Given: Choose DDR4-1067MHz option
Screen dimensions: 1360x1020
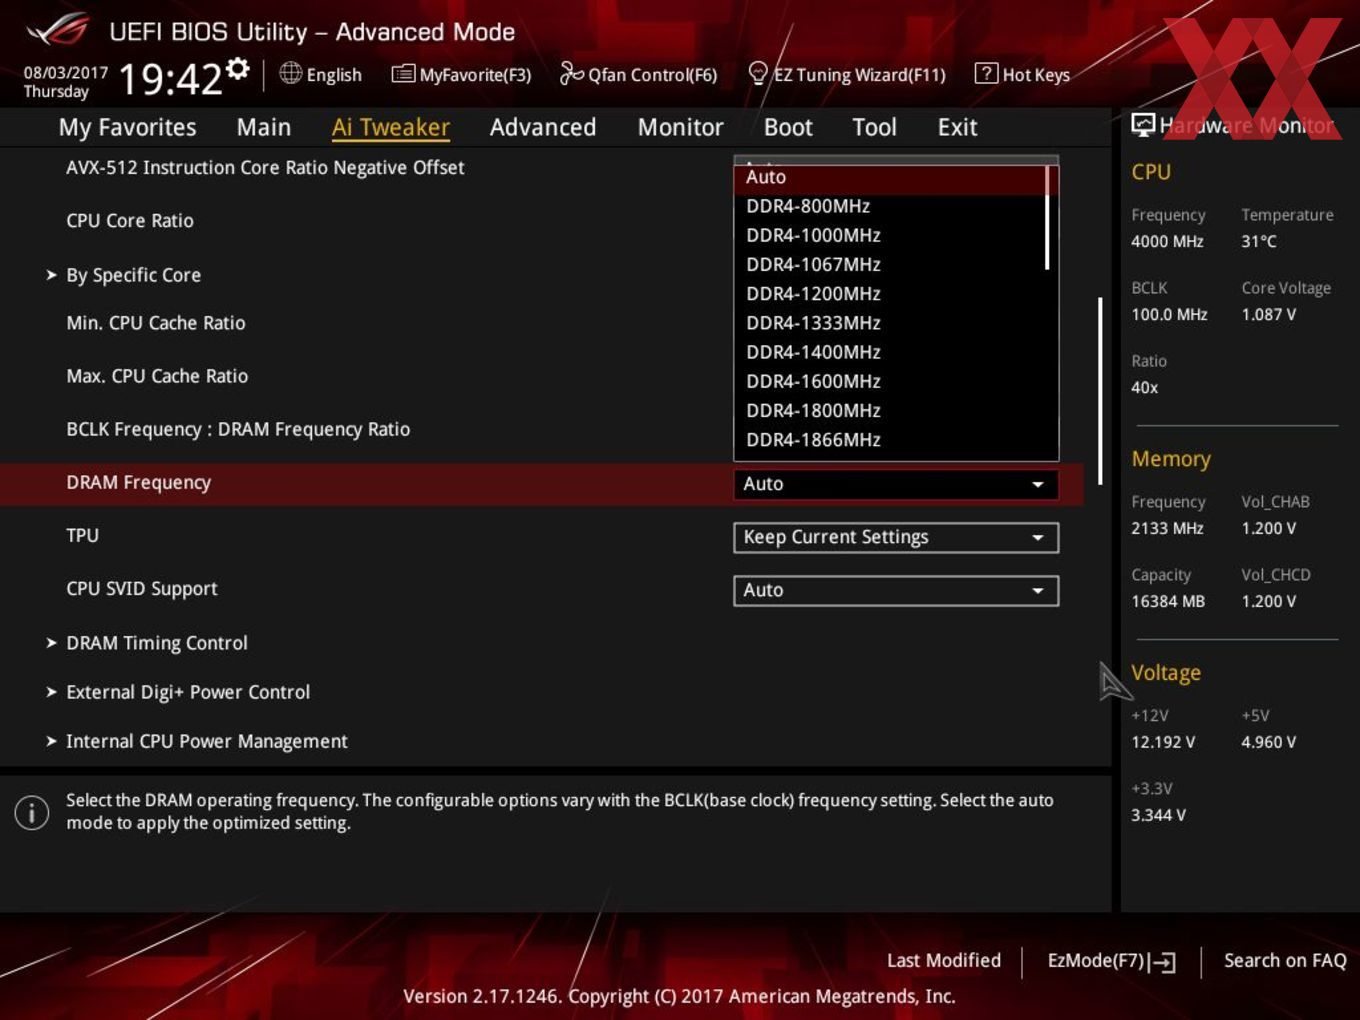Looking at the screenshot, I should tap(889, 264).
